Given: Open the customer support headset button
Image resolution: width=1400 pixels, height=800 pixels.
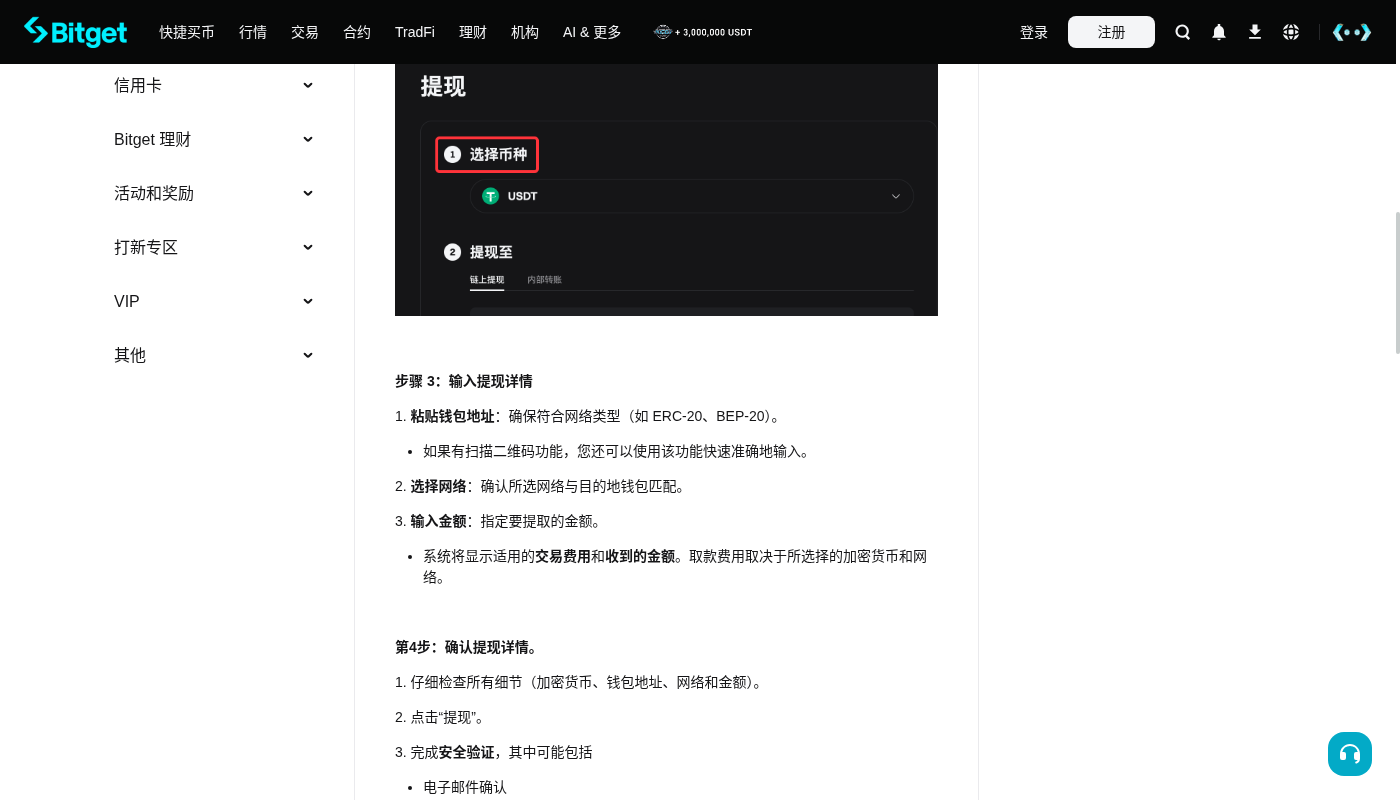Looking at the screenshot, I should pos(1350,754).
